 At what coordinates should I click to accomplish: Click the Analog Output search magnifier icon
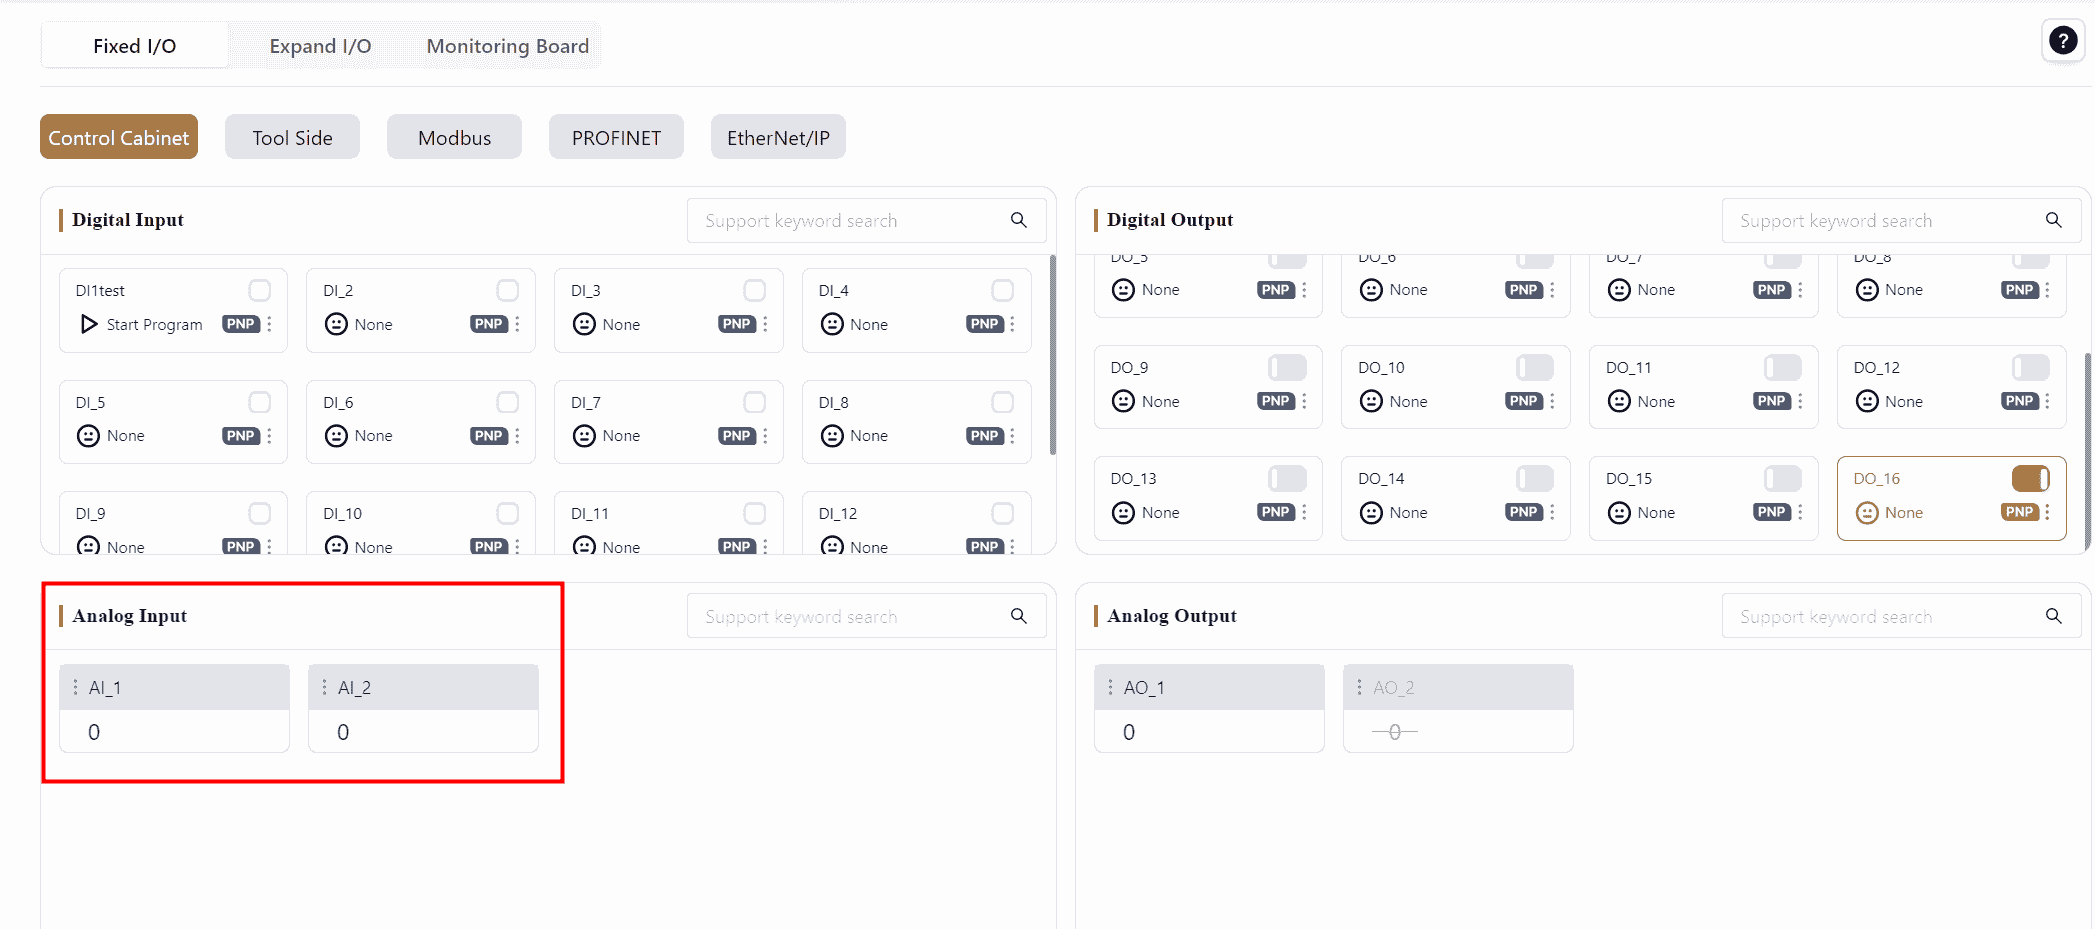pos(2053,616)
